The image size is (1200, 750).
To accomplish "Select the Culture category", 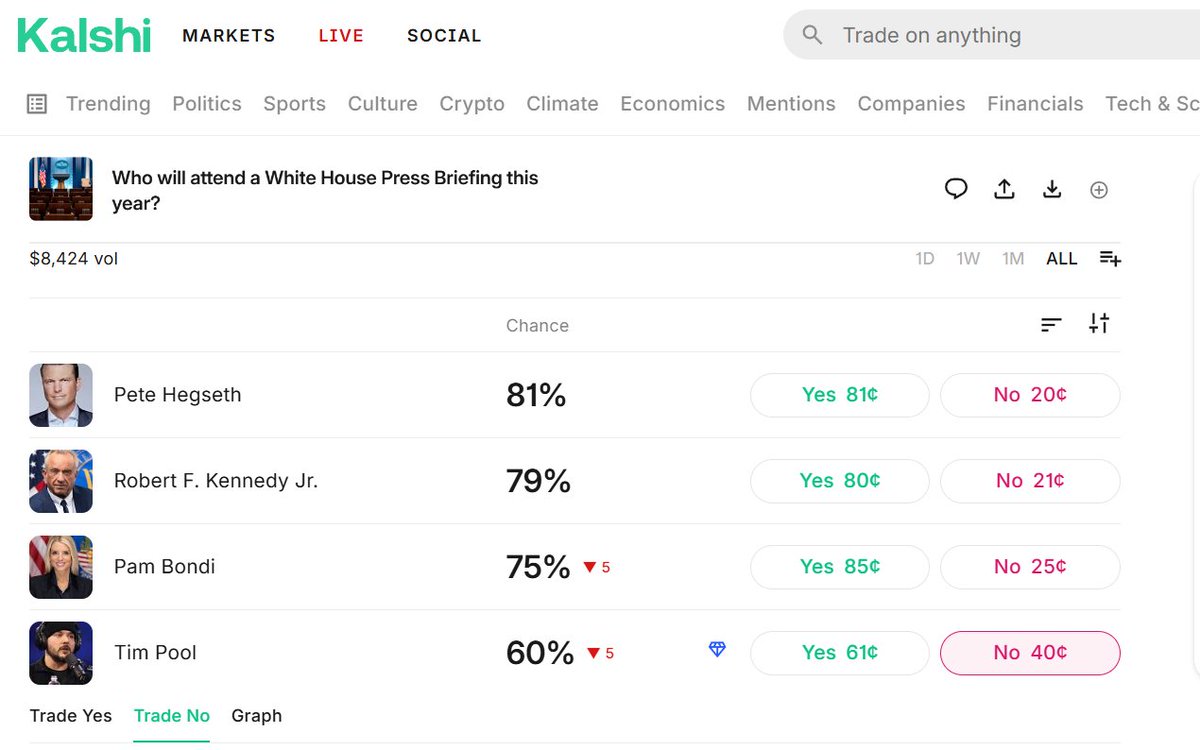I will click(x=383, y=104).
